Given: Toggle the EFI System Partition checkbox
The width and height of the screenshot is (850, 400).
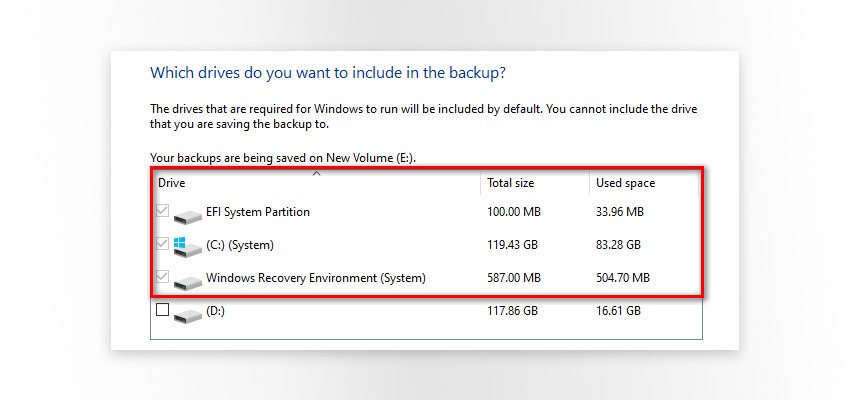Looking at the screenshot, I should point(163,212).
